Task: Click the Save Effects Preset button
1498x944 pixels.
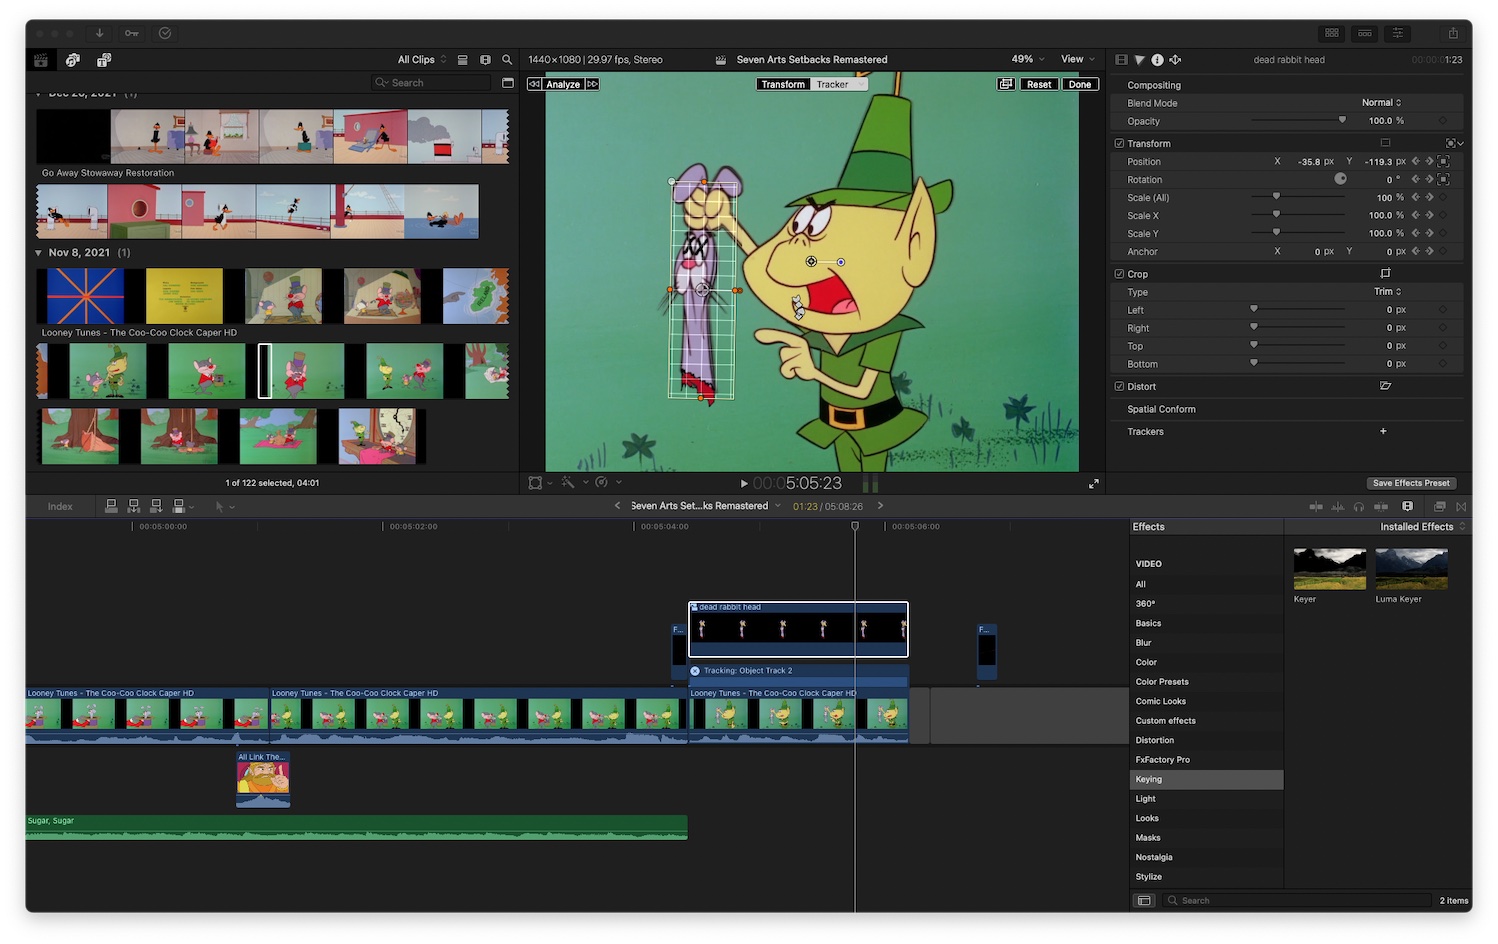Action: pos(1411,483)
